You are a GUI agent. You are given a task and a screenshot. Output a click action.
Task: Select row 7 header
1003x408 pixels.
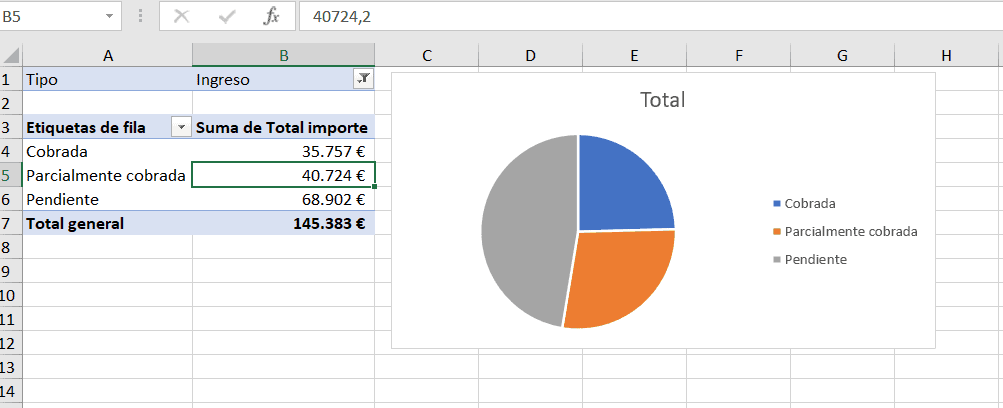click(x=11, y=223)
